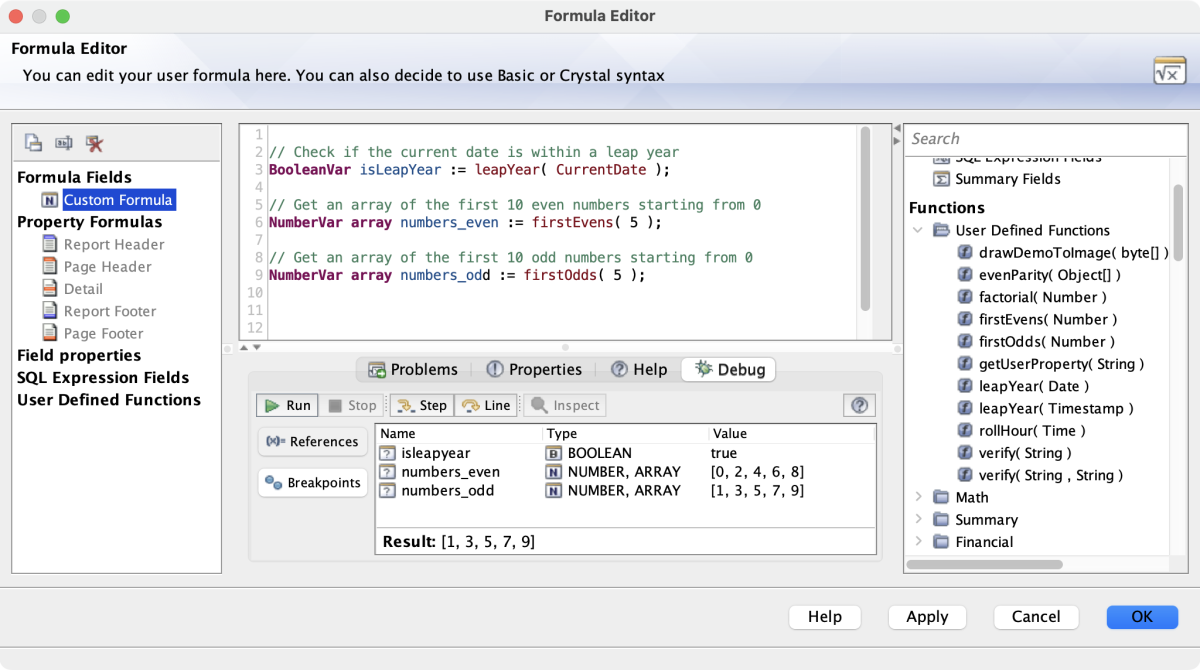
Task: Apply the formula changes
Action: pyautogui.click(x=927, y=617)
